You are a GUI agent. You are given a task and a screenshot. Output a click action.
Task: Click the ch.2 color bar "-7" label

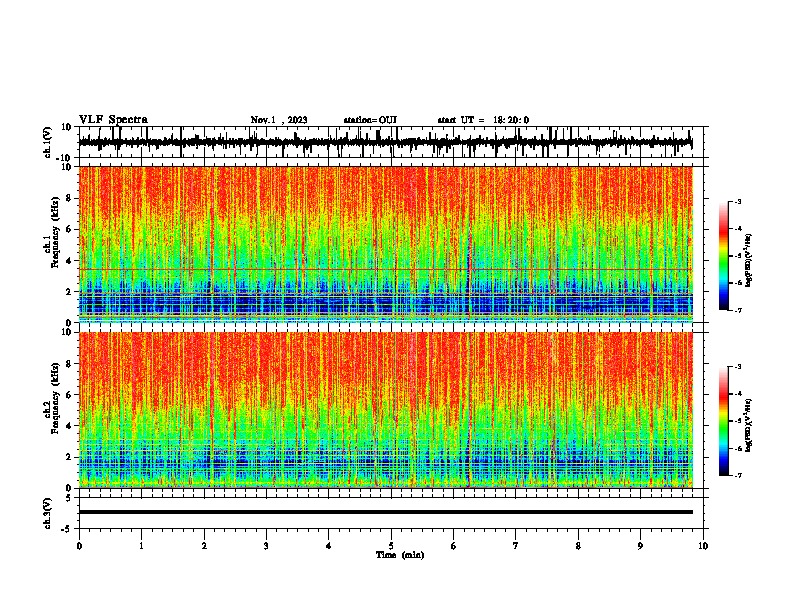pos(737,475)
